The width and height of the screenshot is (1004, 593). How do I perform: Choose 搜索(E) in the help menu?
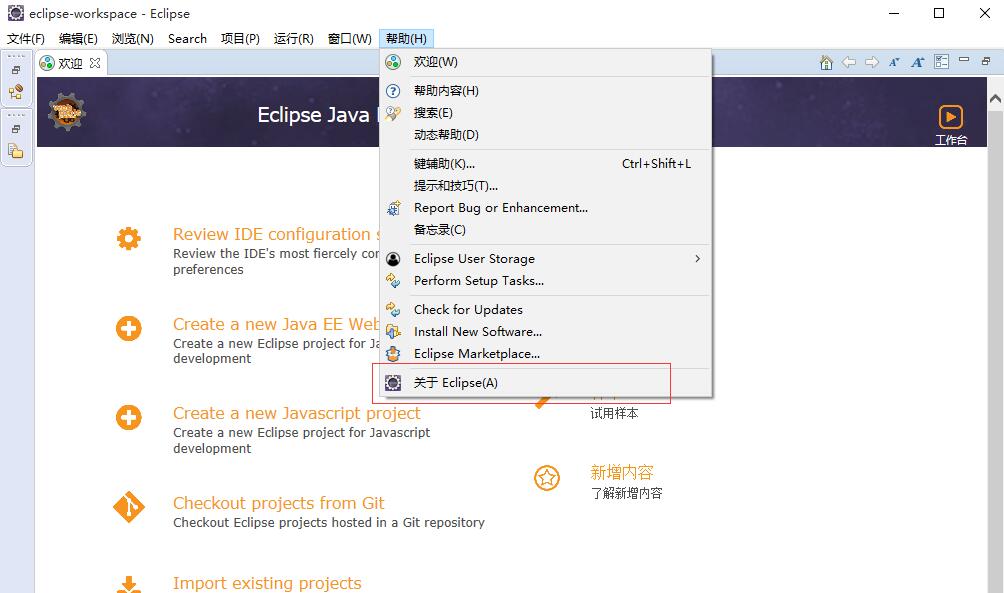point(546,113)
